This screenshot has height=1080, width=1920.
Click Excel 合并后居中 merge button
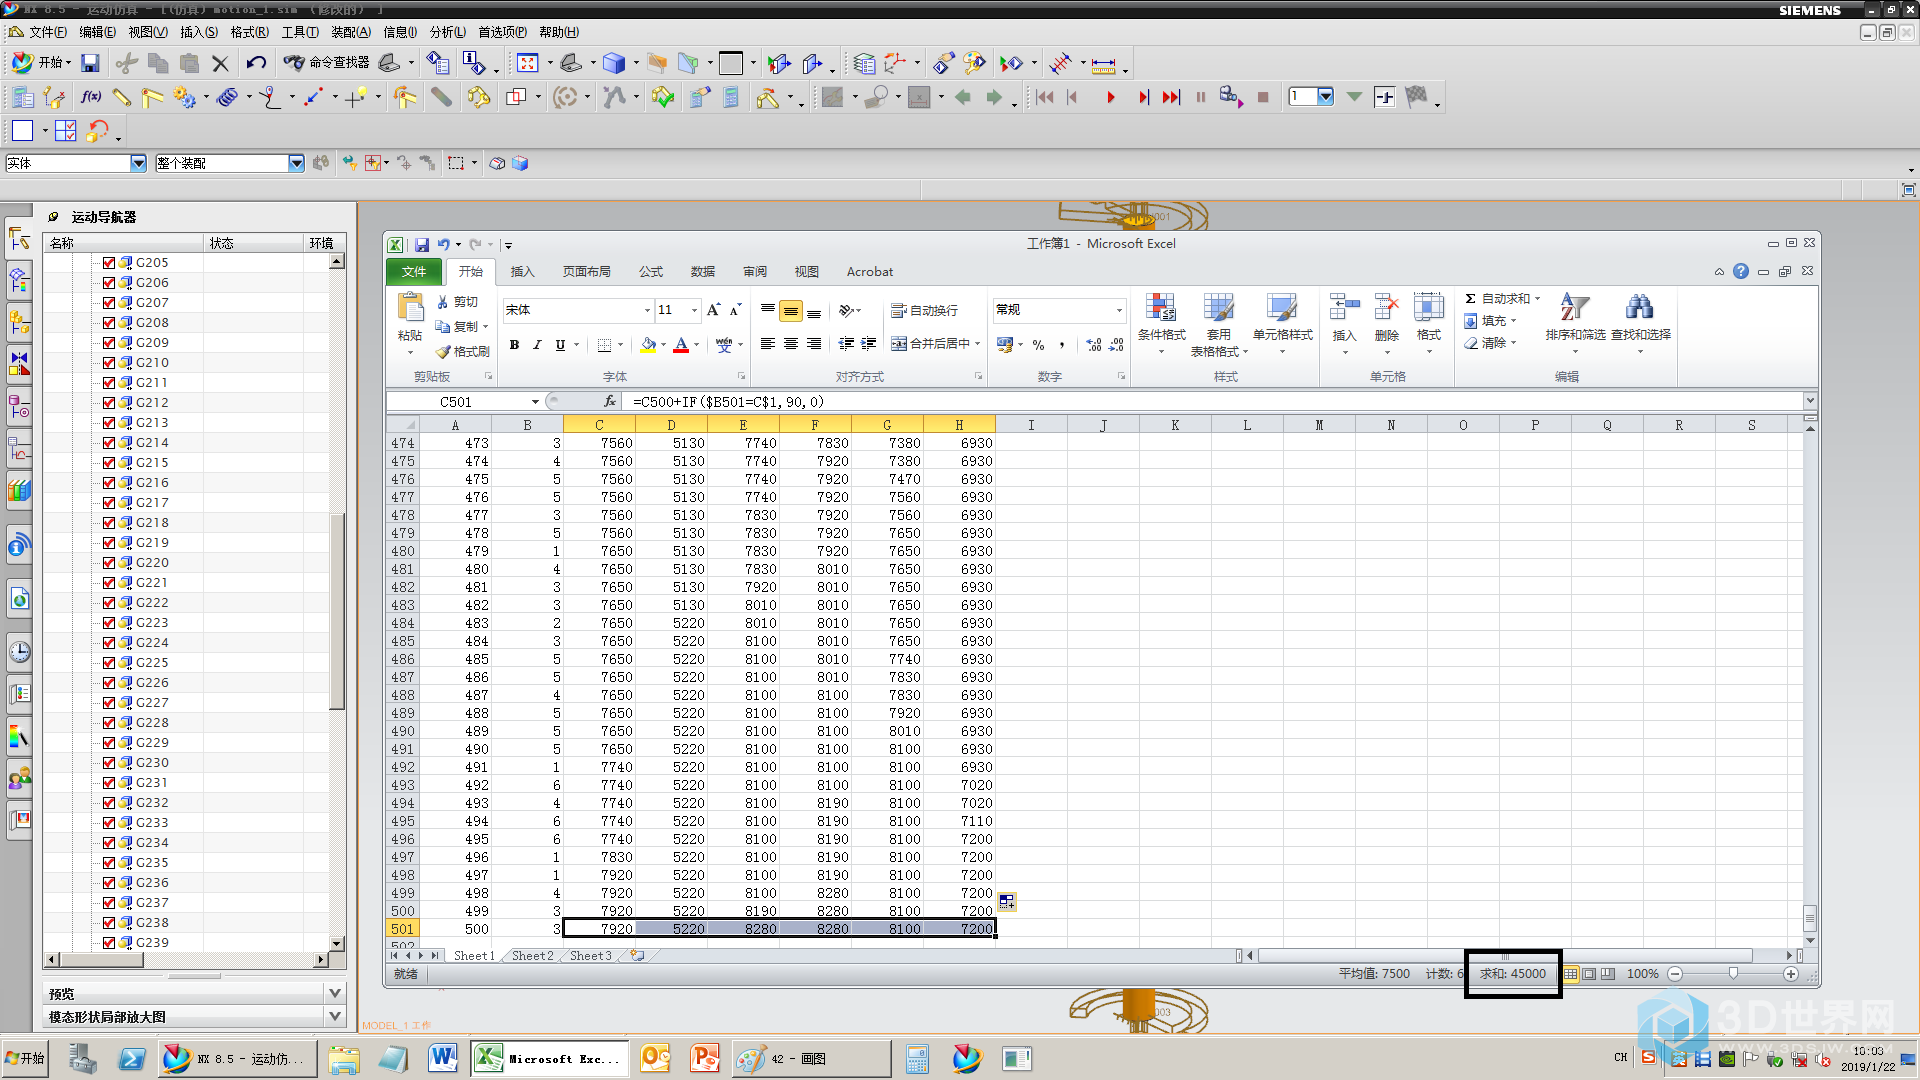[x=936, y=344]
